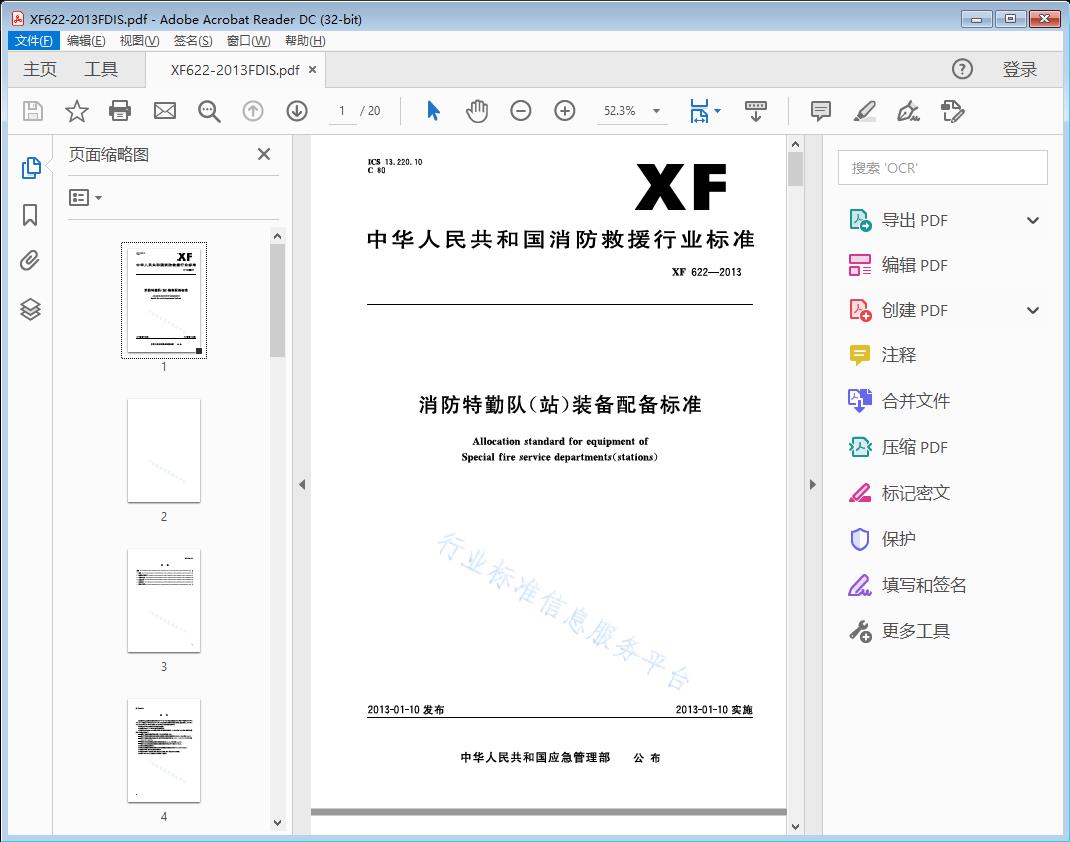Switch to the 工具 tab
1070x842 pixels.
click(101, 69)
